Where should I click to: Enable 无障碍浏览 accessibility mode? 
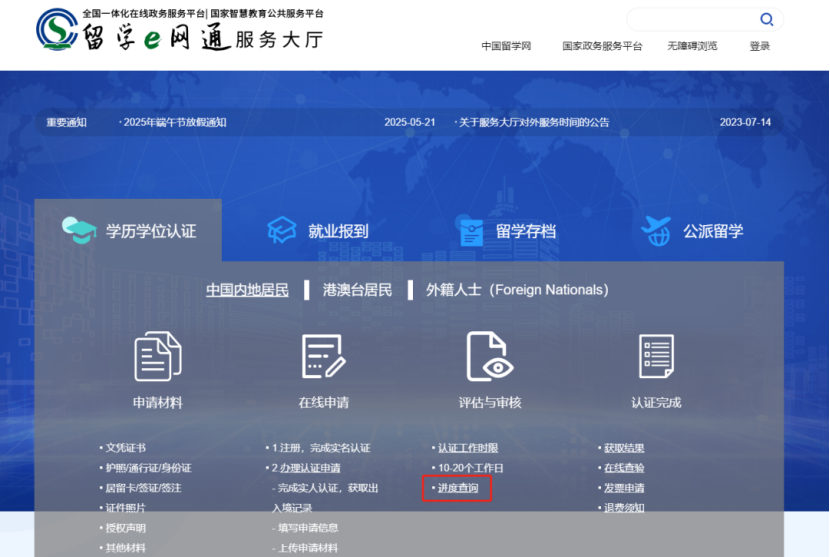692,46
